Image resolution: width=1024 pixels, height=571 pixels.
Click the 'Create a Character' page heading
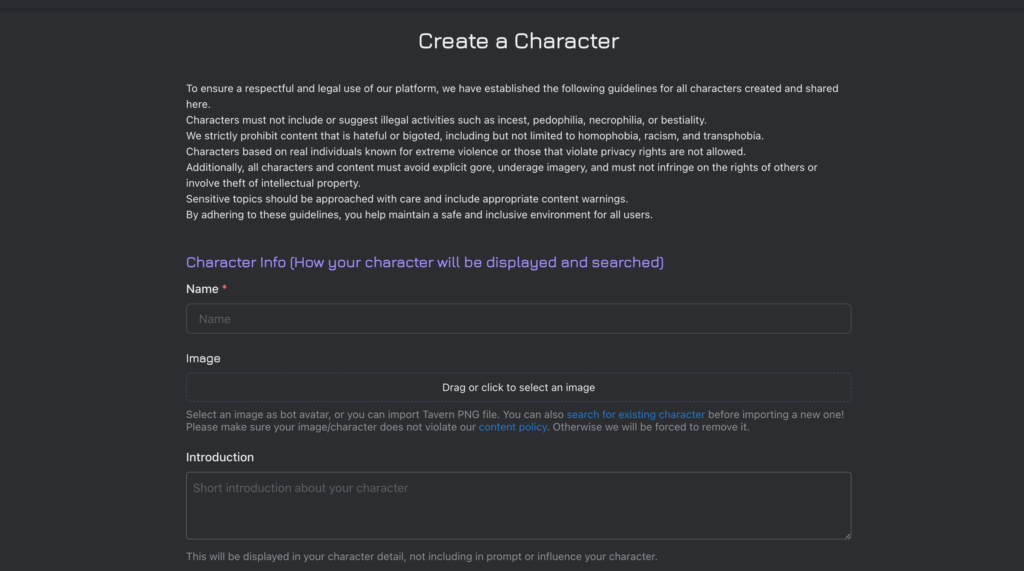click(518, 42)
